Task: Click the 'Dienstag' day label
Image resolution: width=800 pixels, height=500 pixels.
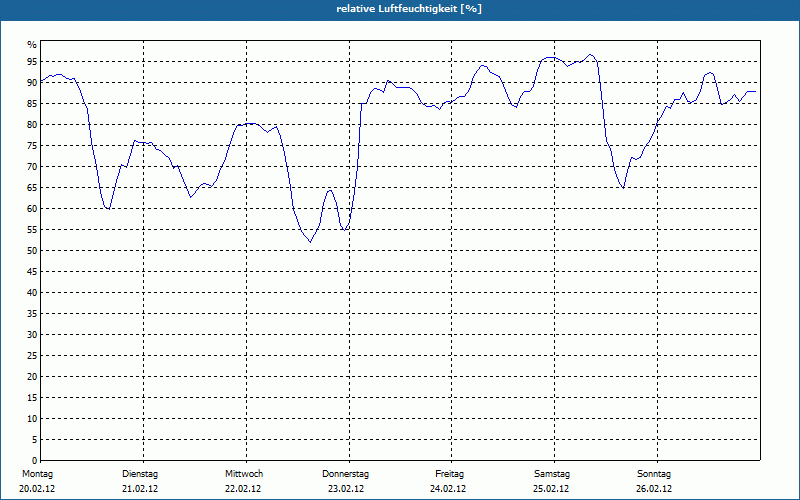Action: point(140,474)
